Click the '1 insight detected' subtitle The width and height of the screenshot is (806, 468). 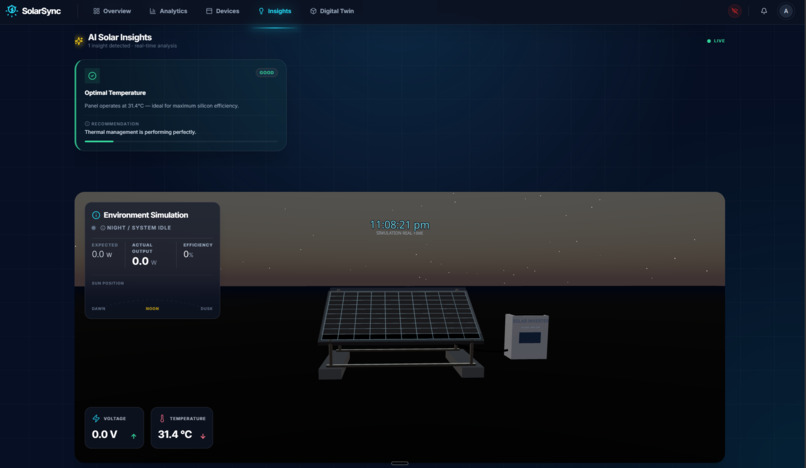tap(132, 46)
